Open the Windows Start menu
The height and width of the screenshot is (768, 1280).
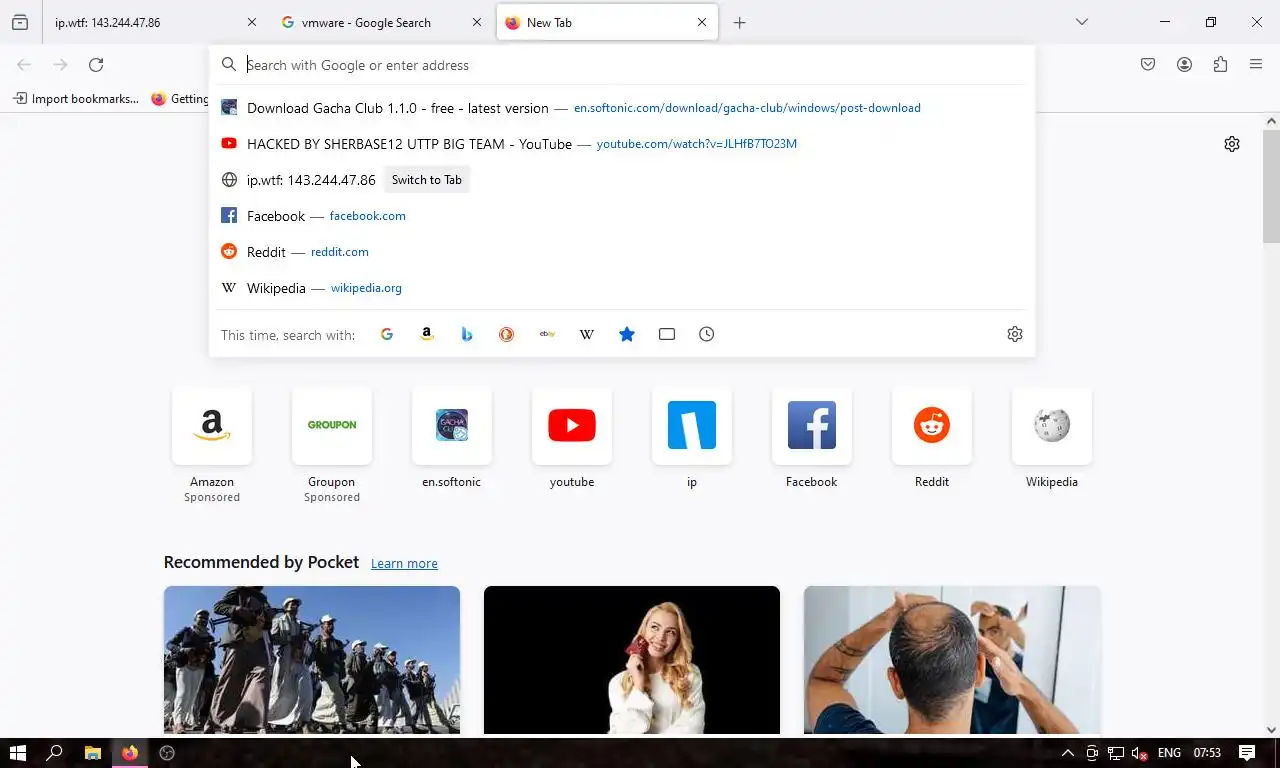17,753
